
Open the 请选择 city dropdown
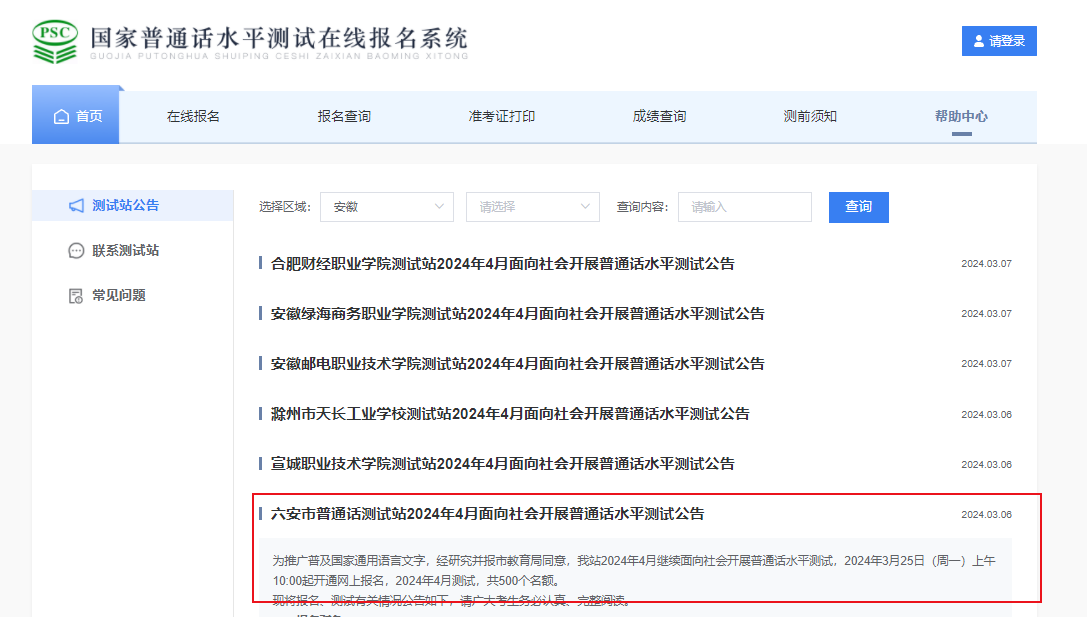click(x=532, y=207)
